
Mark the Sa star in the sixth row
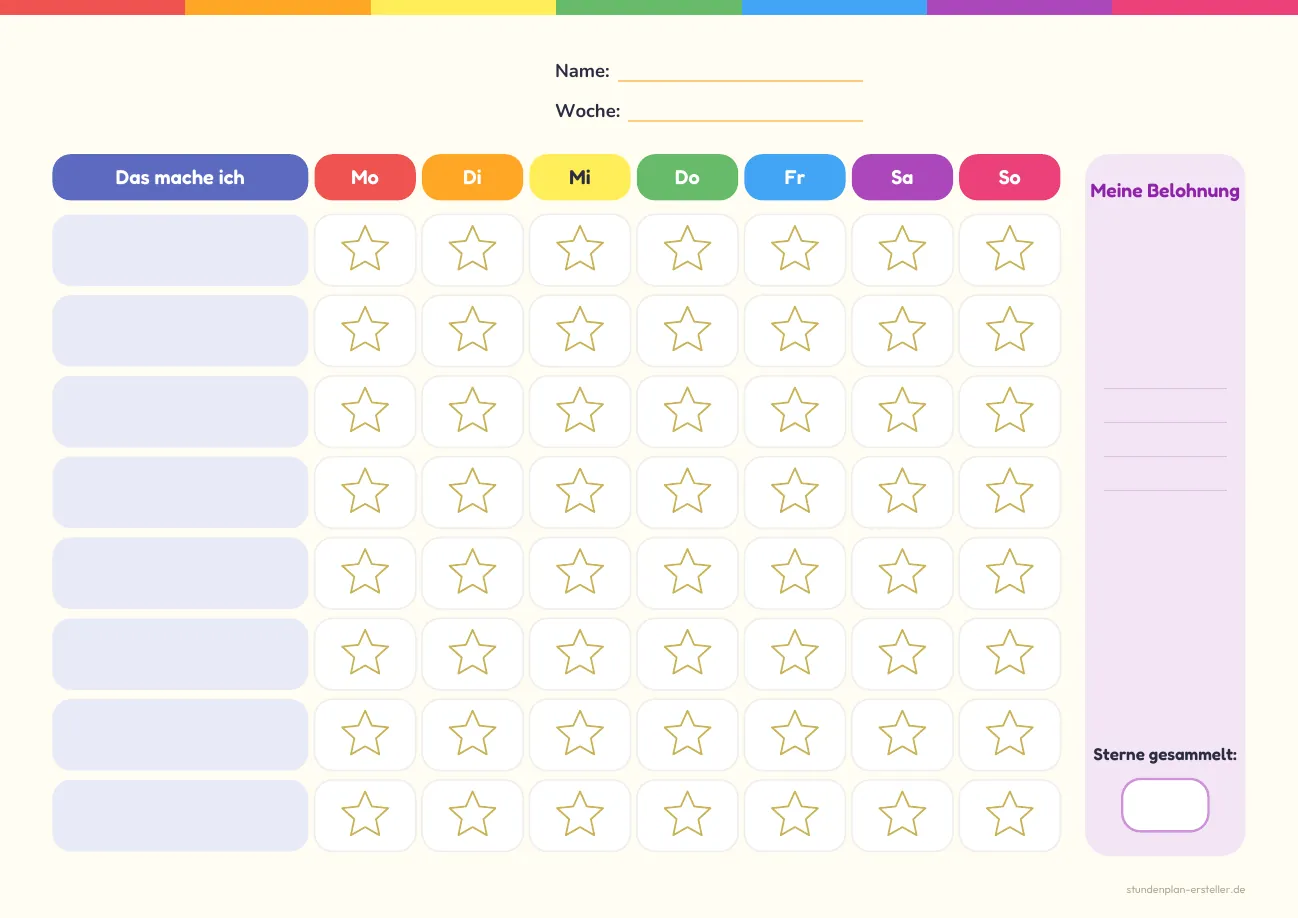coord(902,654)
